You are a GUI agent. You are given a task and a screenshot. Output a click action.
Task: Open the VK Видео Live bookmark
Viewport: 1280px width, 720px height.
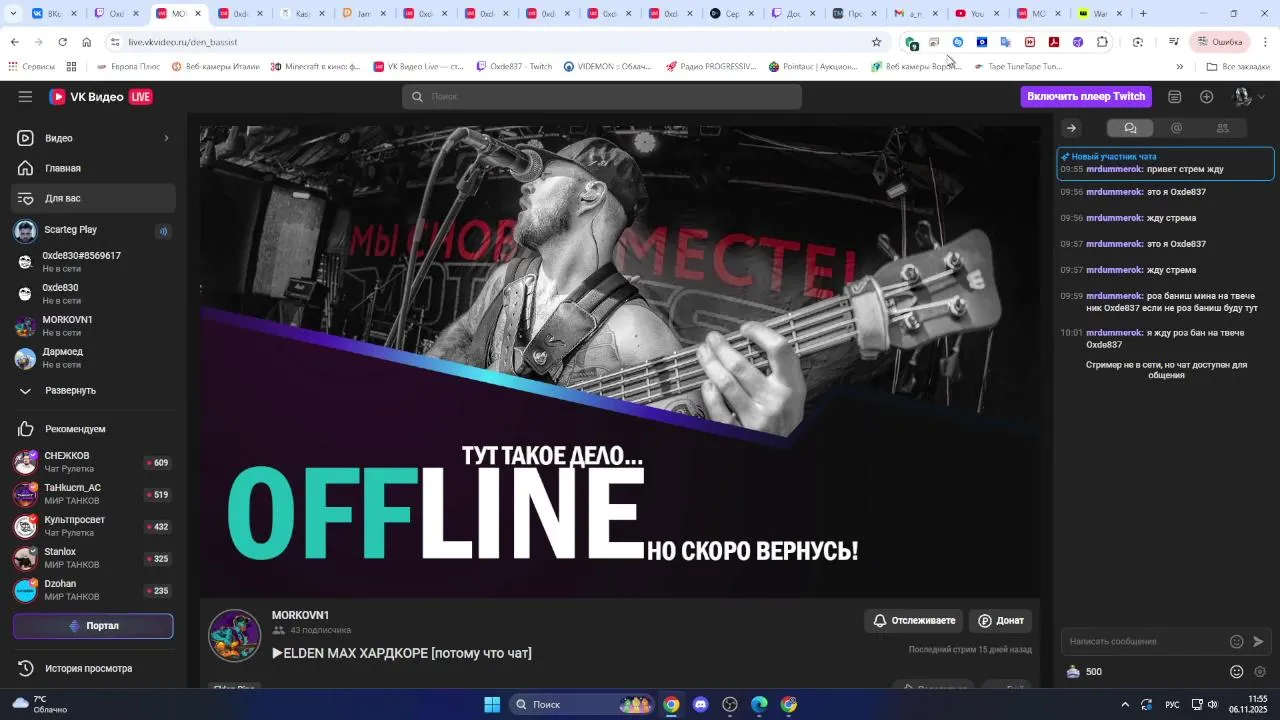coord(418,67)
